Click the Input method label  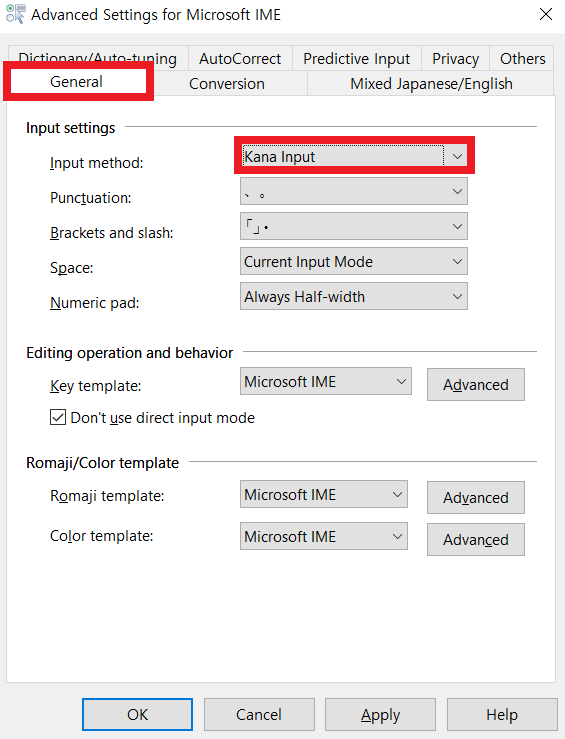(97, 163)
